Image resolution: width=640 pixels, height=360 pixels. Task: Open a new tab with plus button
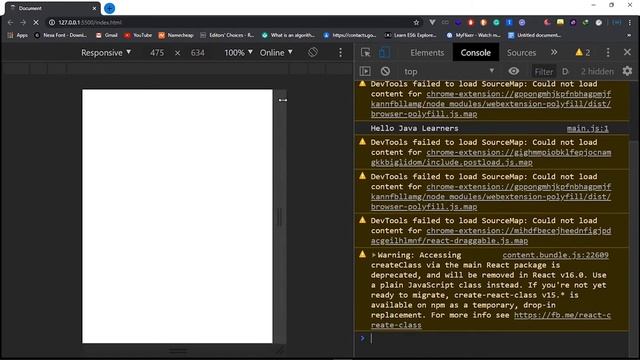[x=109, y=8]
